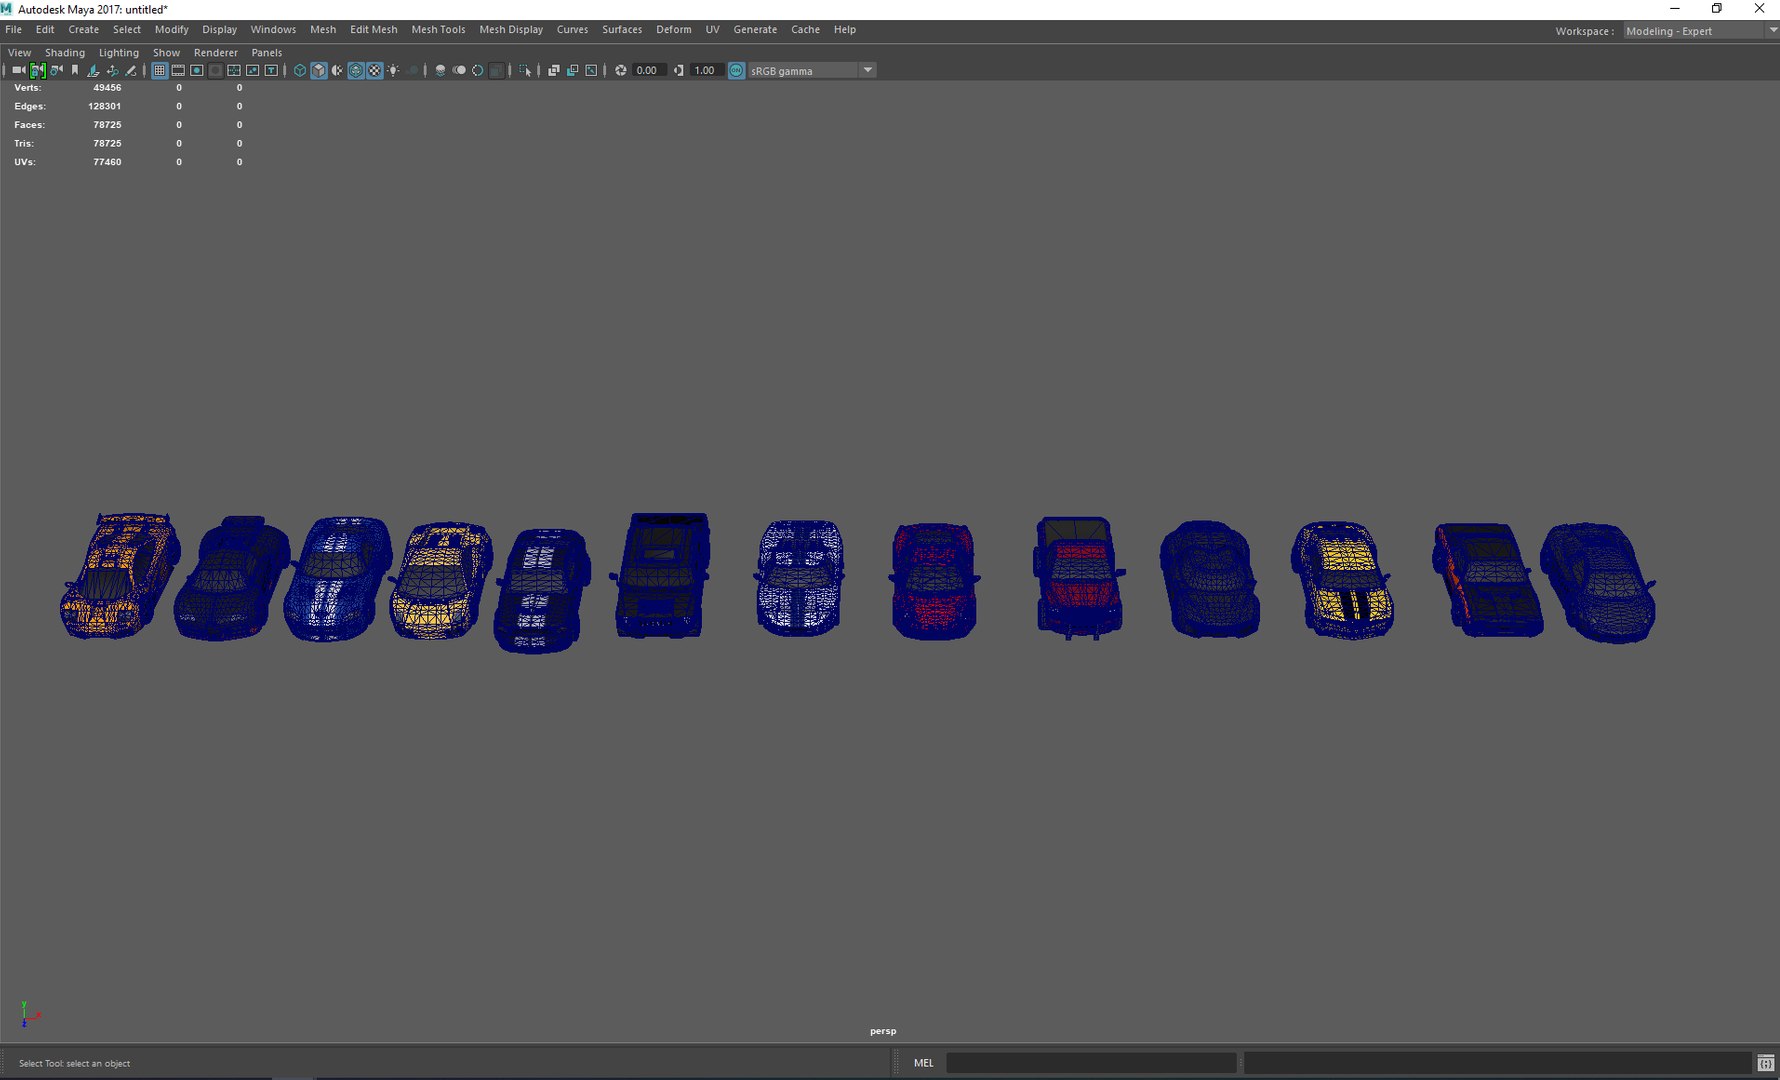Click the Select Camera icon
The image size is (1780, 1080).
pyautogui.click(x=18, y=70)
